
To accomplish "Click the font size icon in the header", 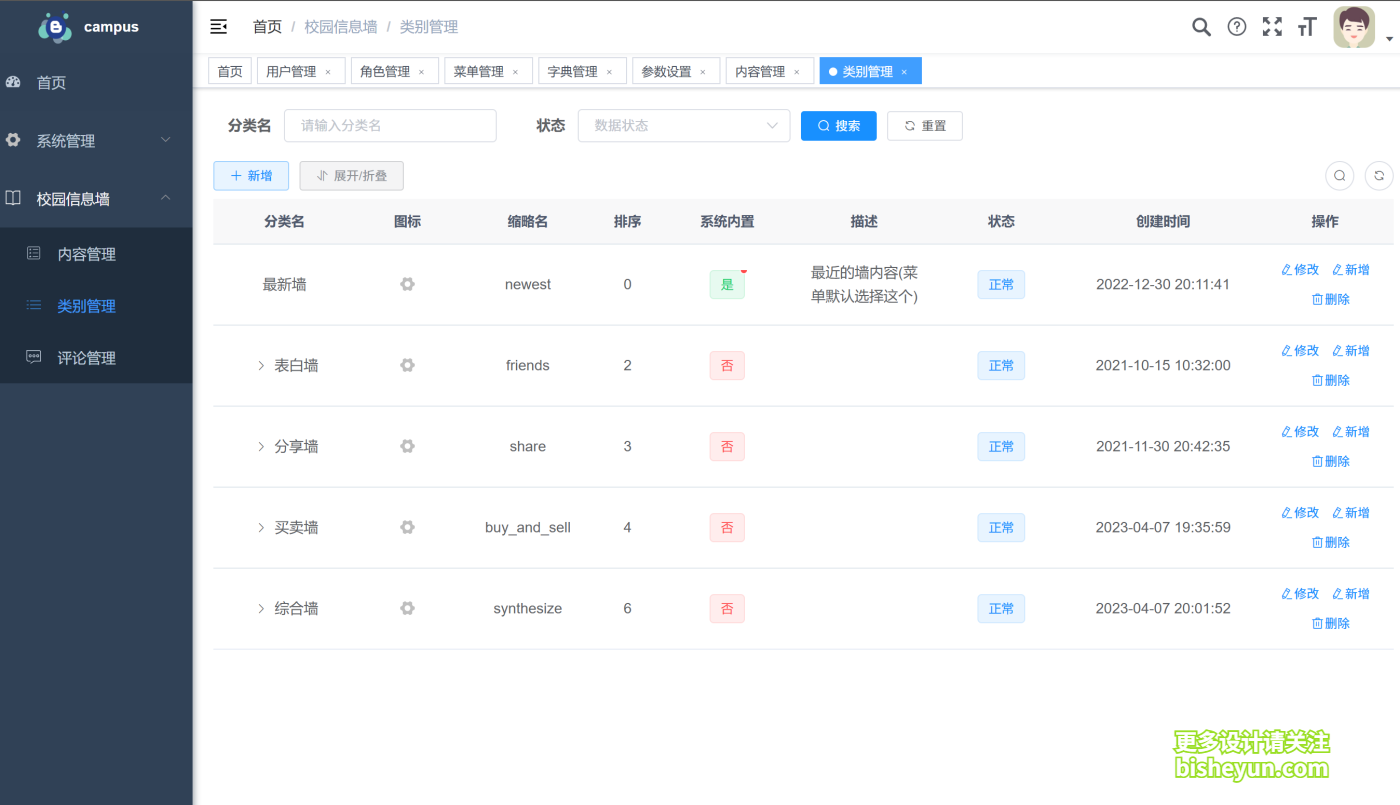I will [1307, 26].
